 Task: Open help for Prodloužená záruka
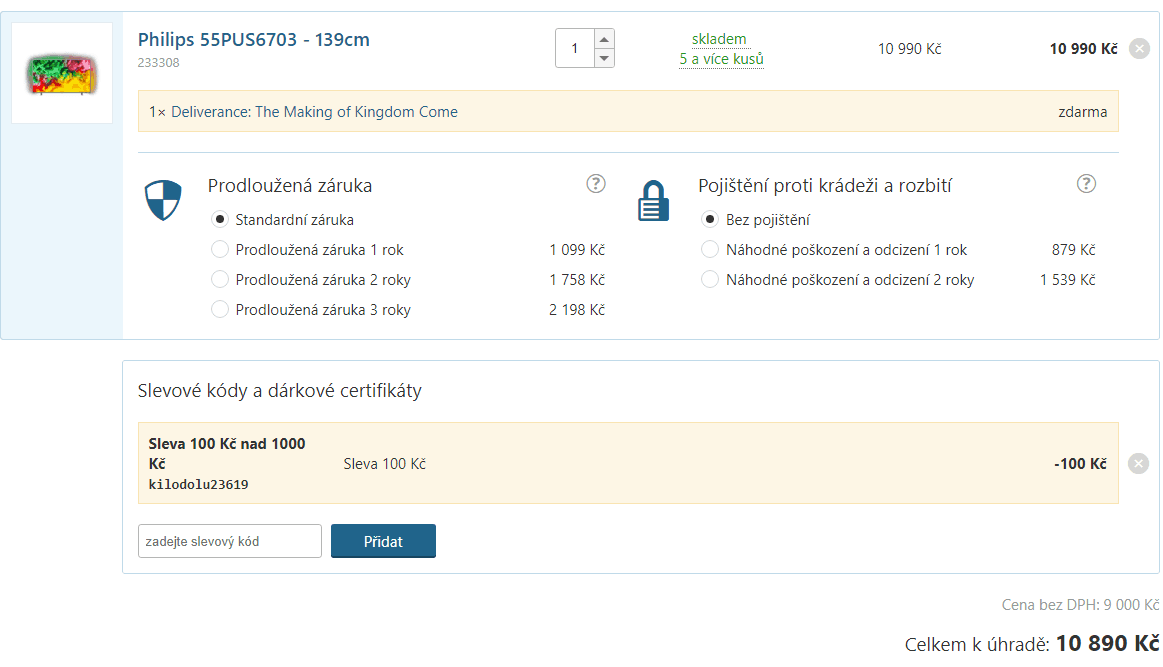click(x=596, y=183)
